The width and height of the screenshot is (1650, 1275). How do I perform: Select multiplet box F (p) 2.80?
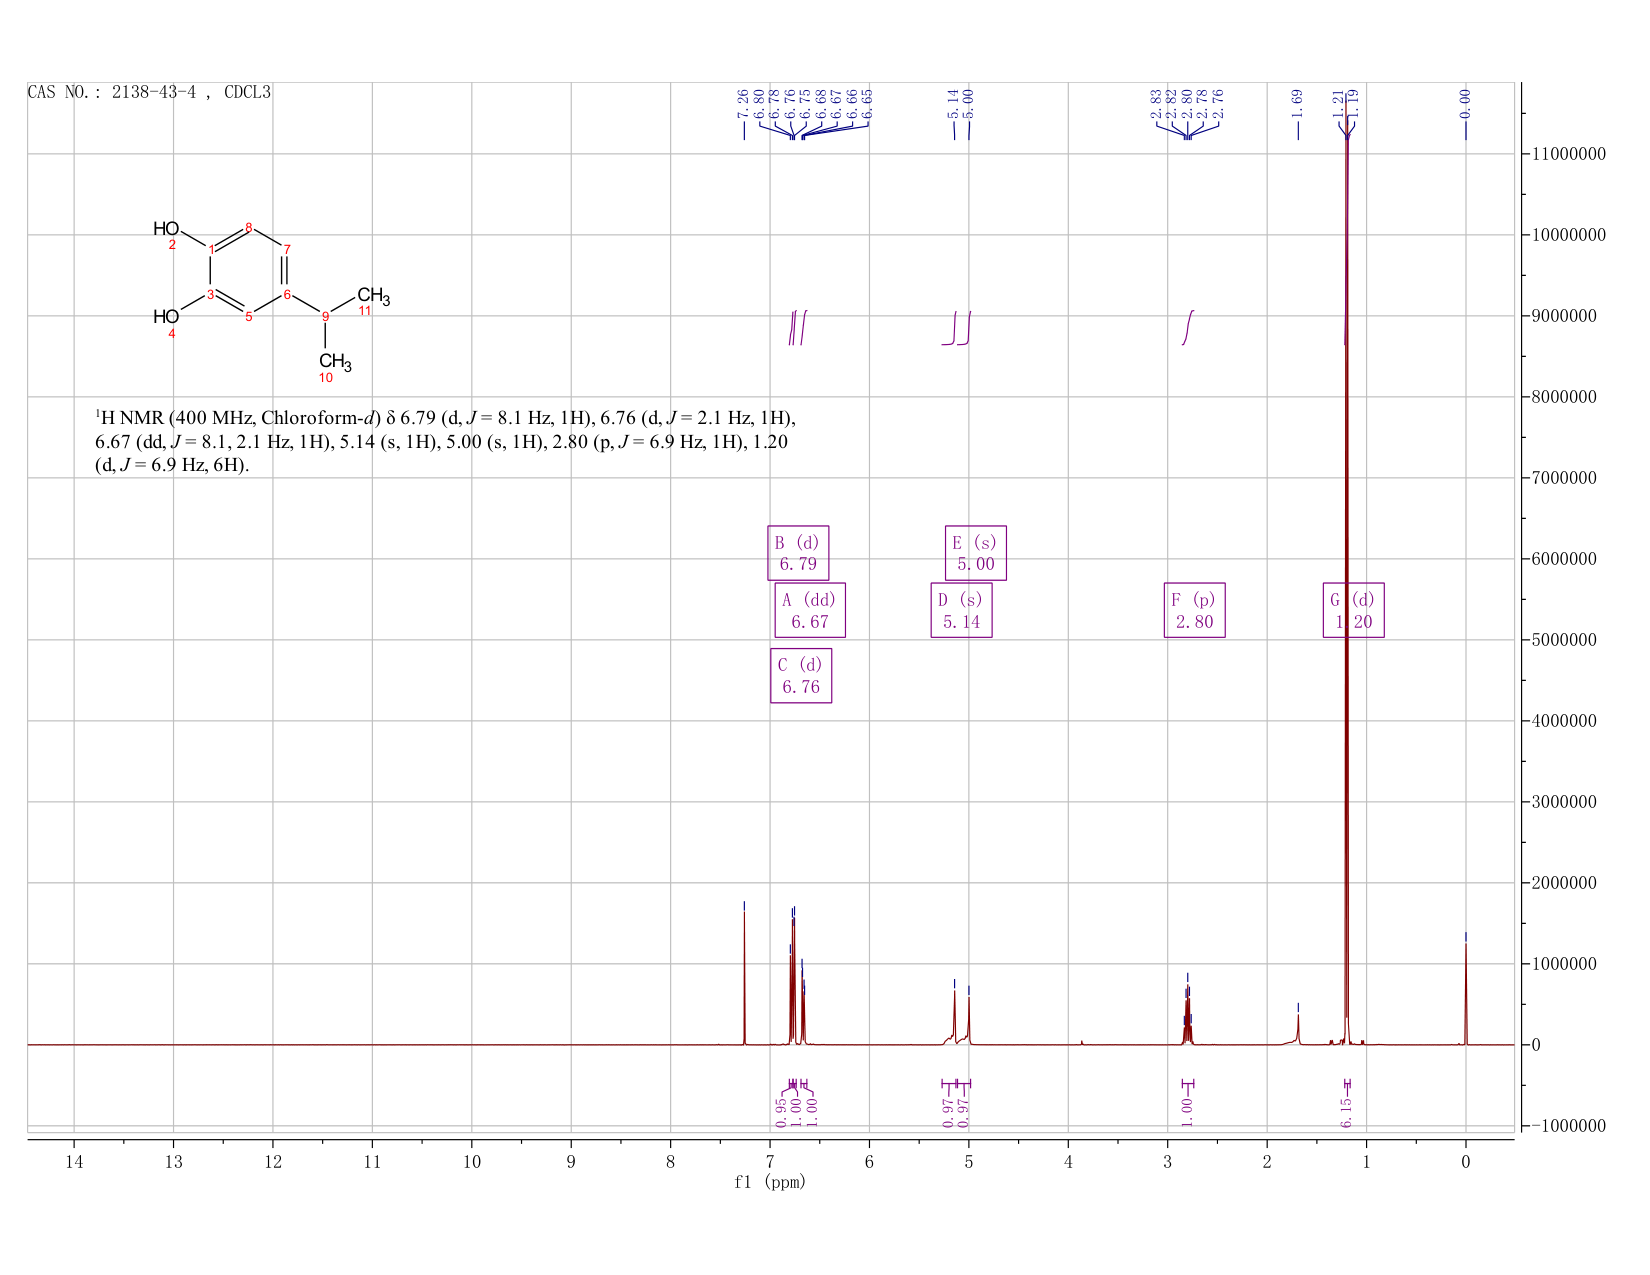(x=1195, y=610)
